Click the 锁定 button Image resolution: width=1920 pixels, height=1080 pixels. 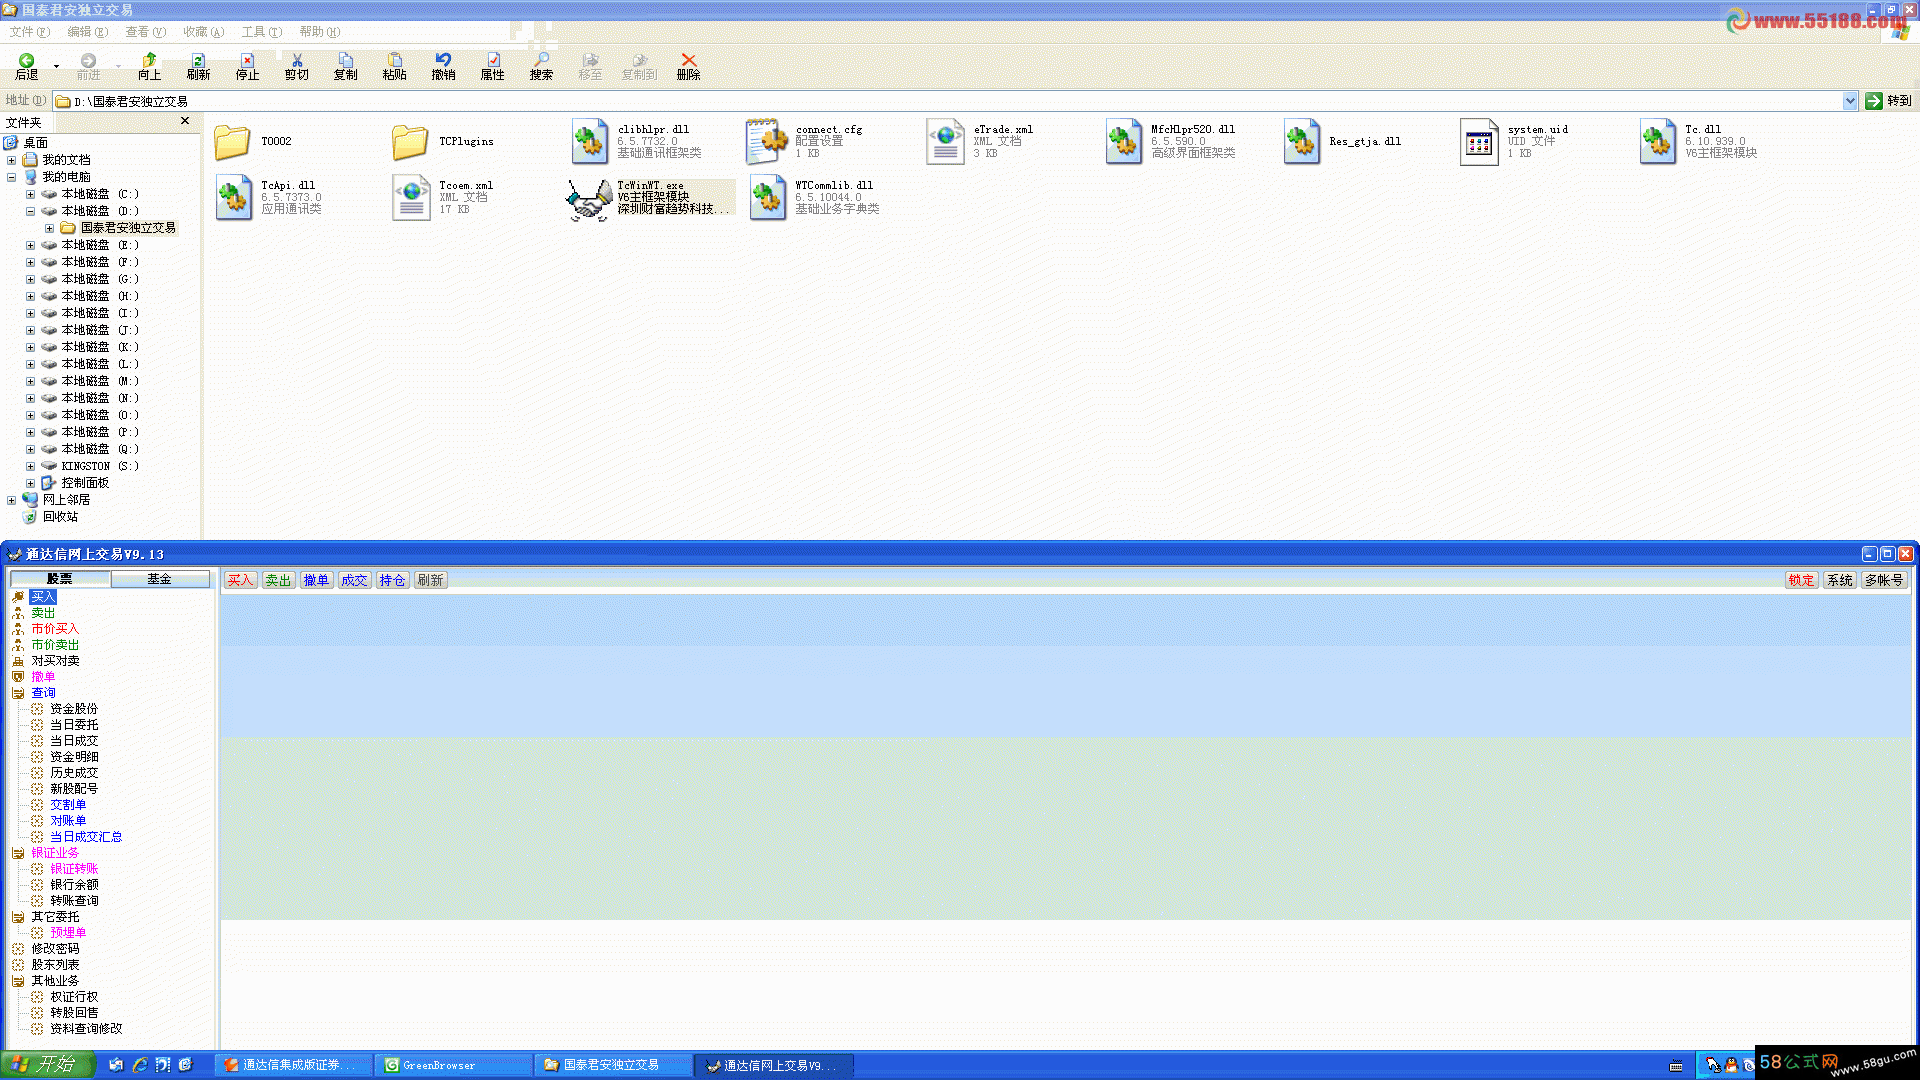pos(1801,580)
